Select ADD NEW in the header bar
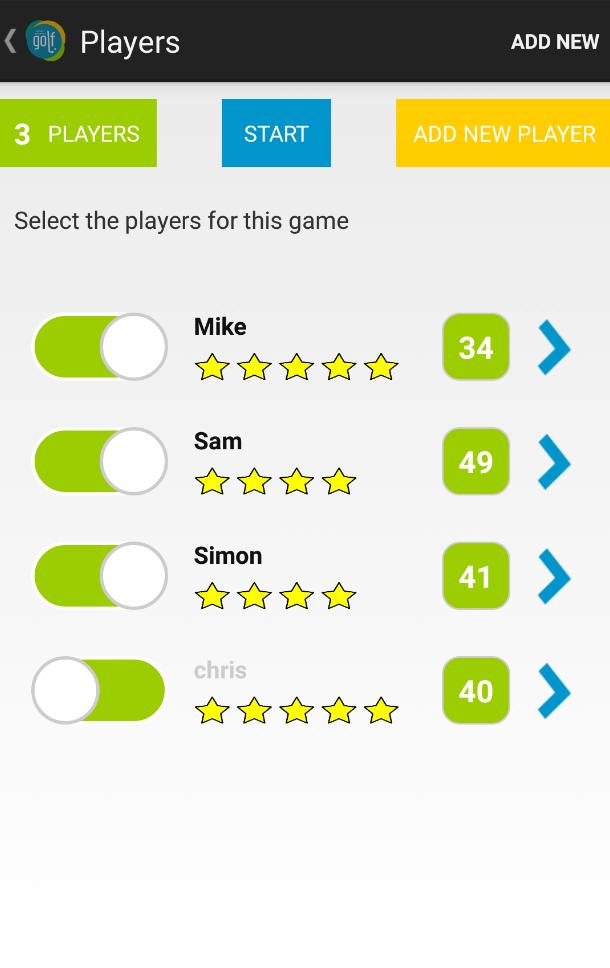 554,41
